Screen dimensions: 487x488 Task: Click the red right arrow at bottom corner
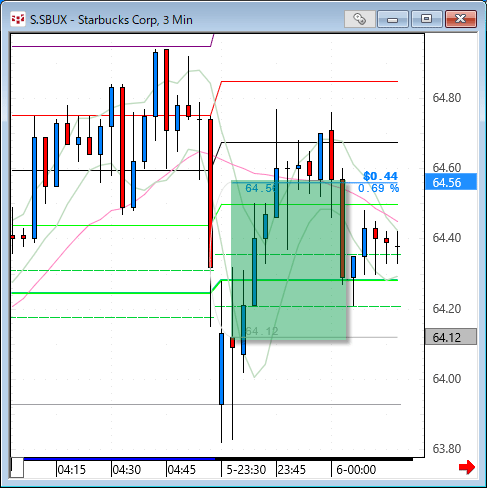coord(467,467)
